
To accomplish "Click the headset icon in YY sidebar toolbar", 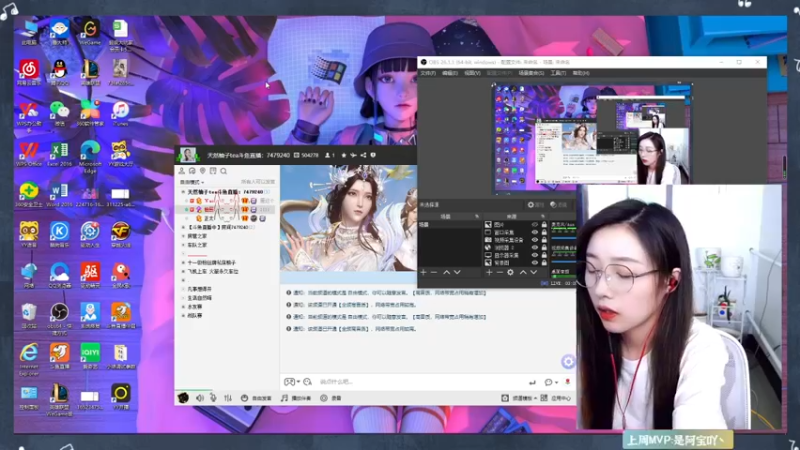I will click(192, 171).
